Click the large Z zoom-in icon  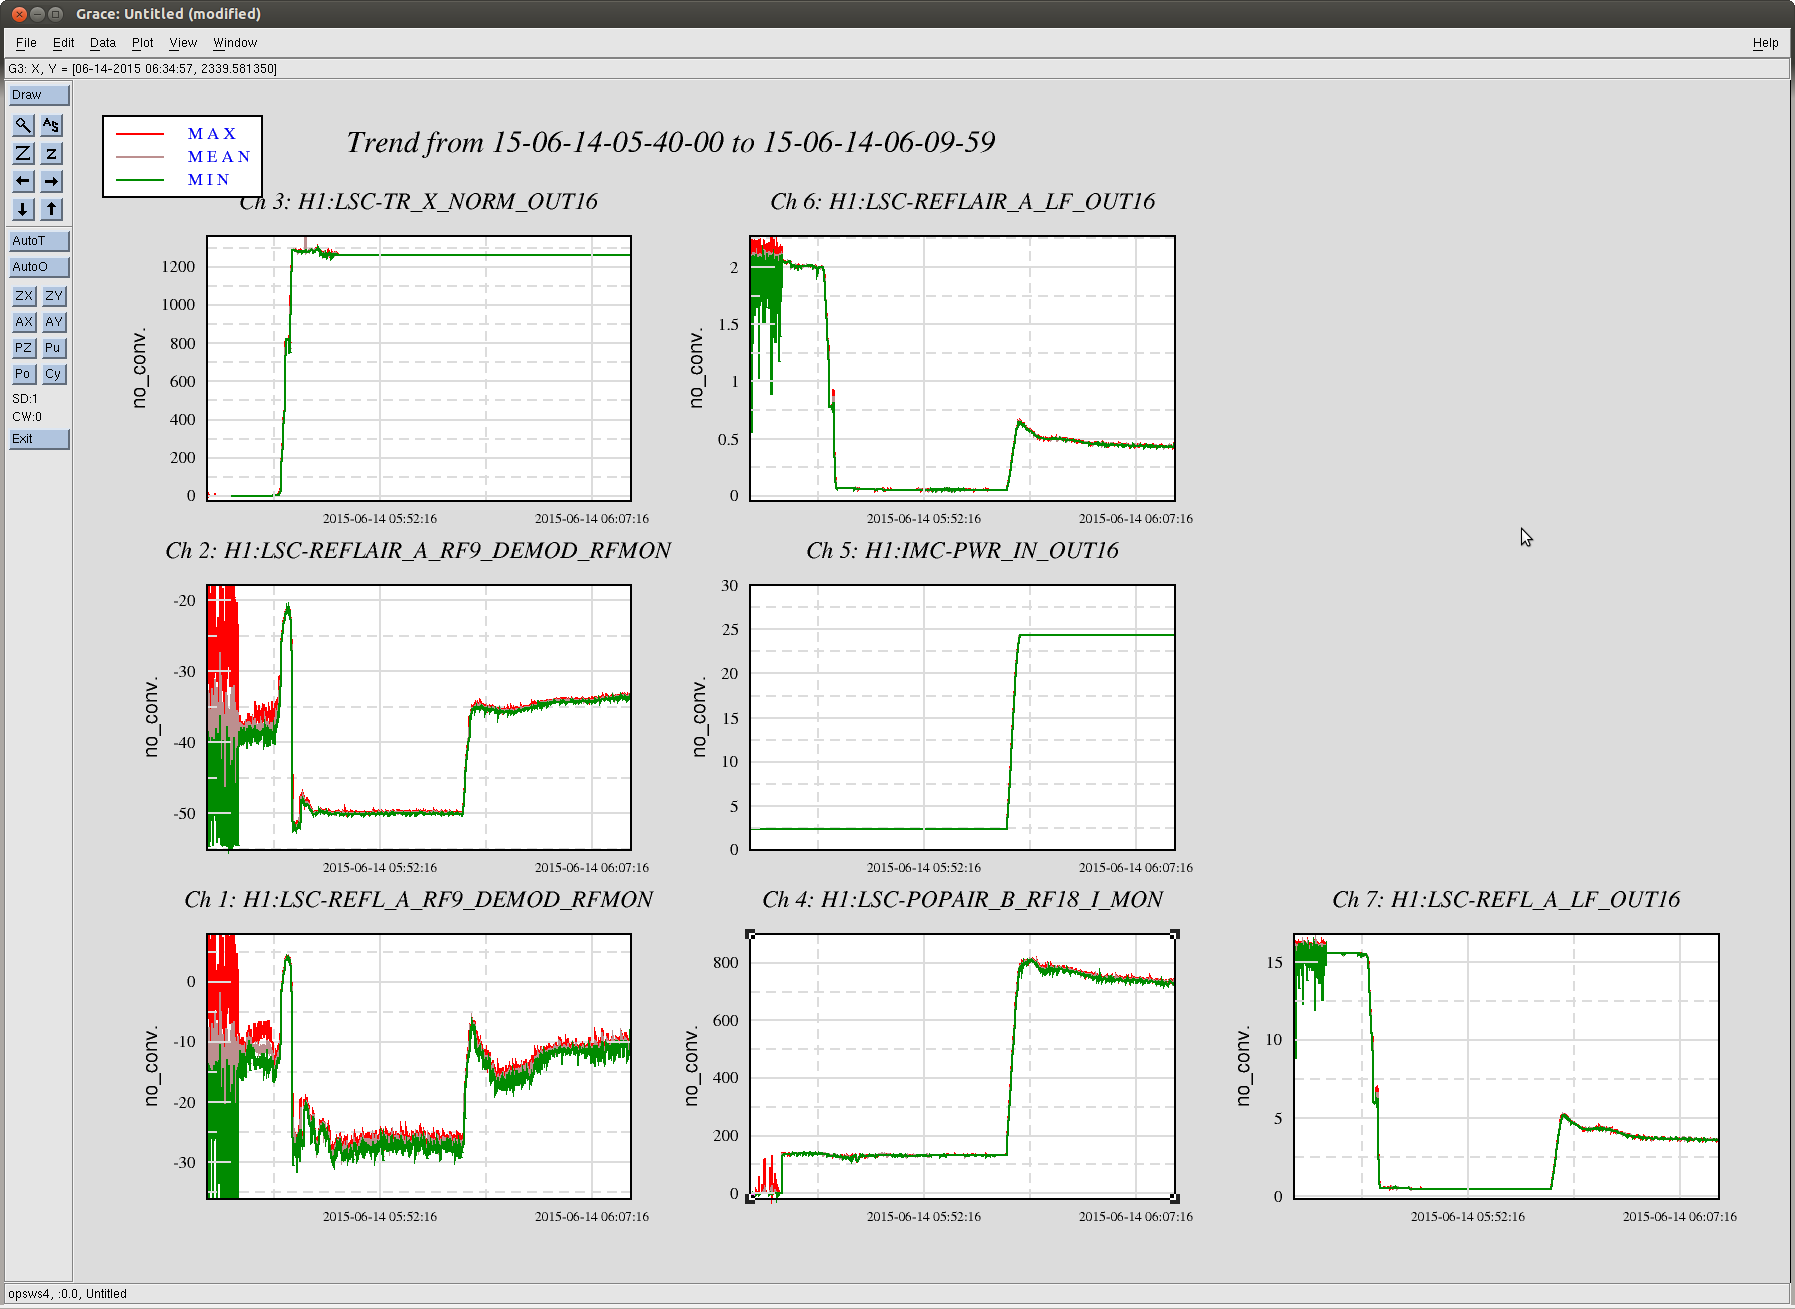tap(23, 153)
